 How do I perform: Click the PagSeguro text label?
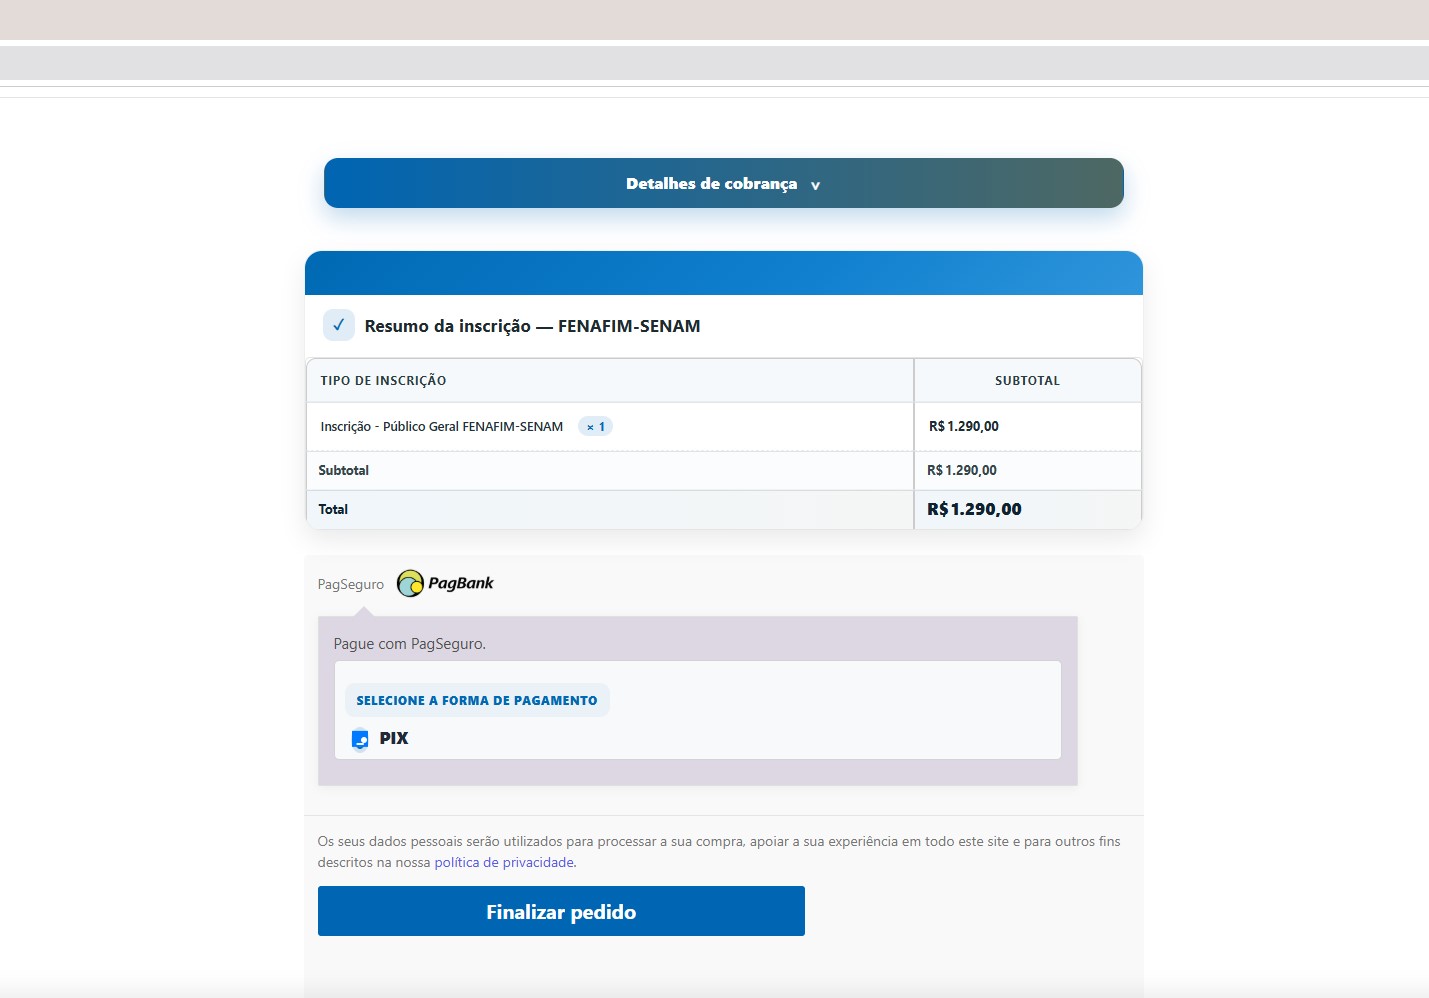(x=350, y=583)
